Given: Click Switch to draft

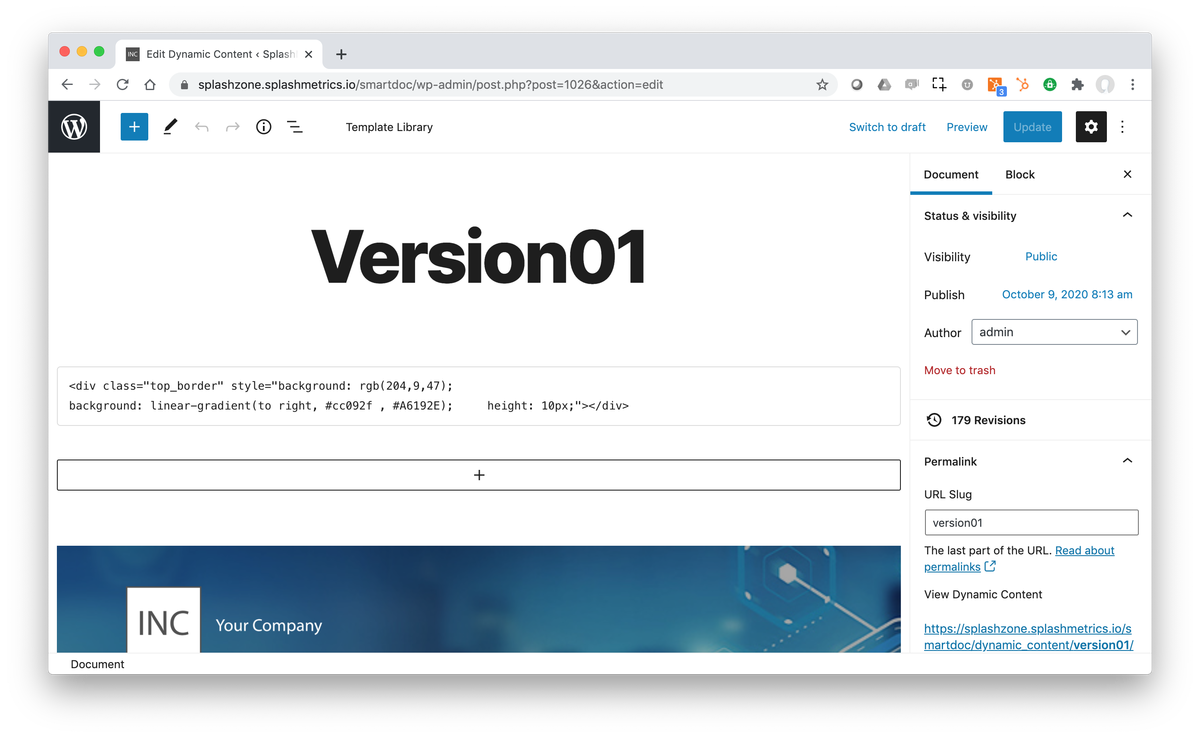Looking at the screenshot, I should coord(887,127).
